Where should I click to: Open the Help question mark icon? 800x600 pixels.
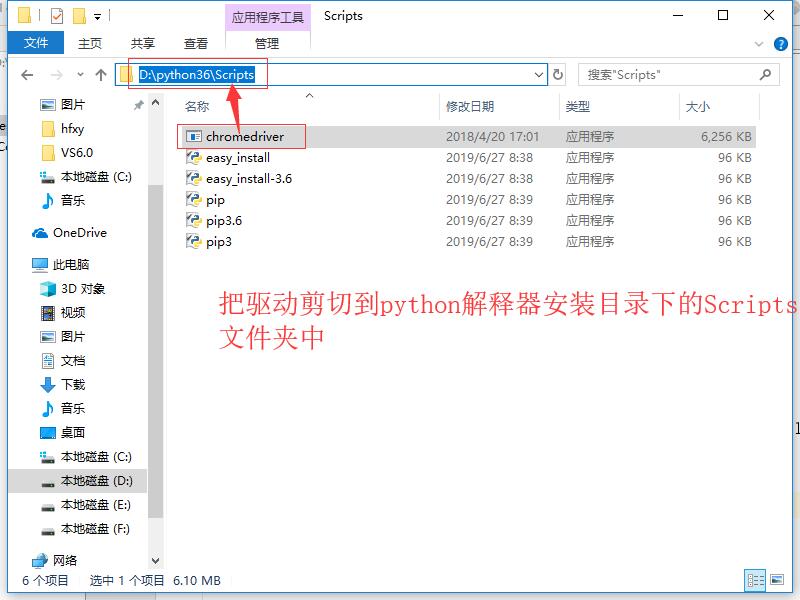[x=781, y=44]
